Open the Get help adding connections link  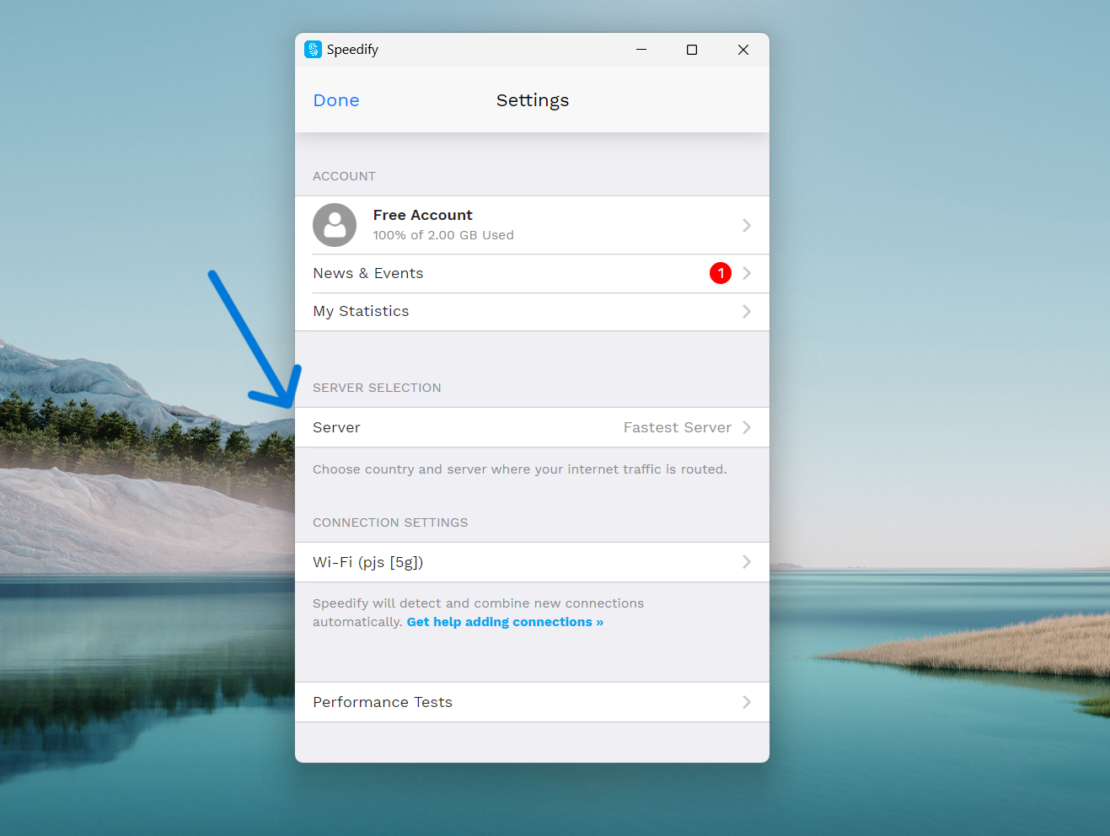[505, 622]
